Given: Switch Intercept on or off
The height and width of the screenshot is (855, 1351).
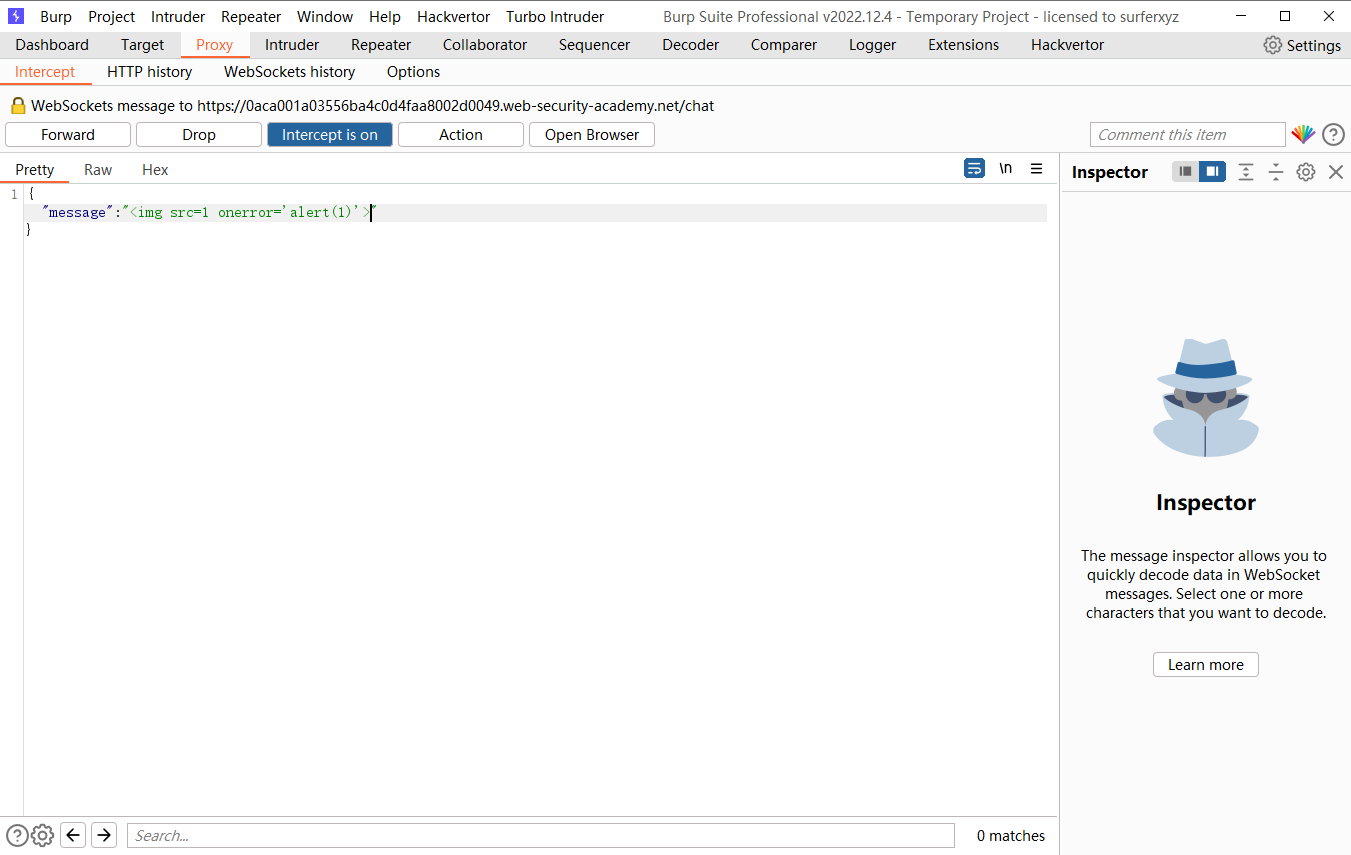Looking at the screenshot, I should coord(330,133).
